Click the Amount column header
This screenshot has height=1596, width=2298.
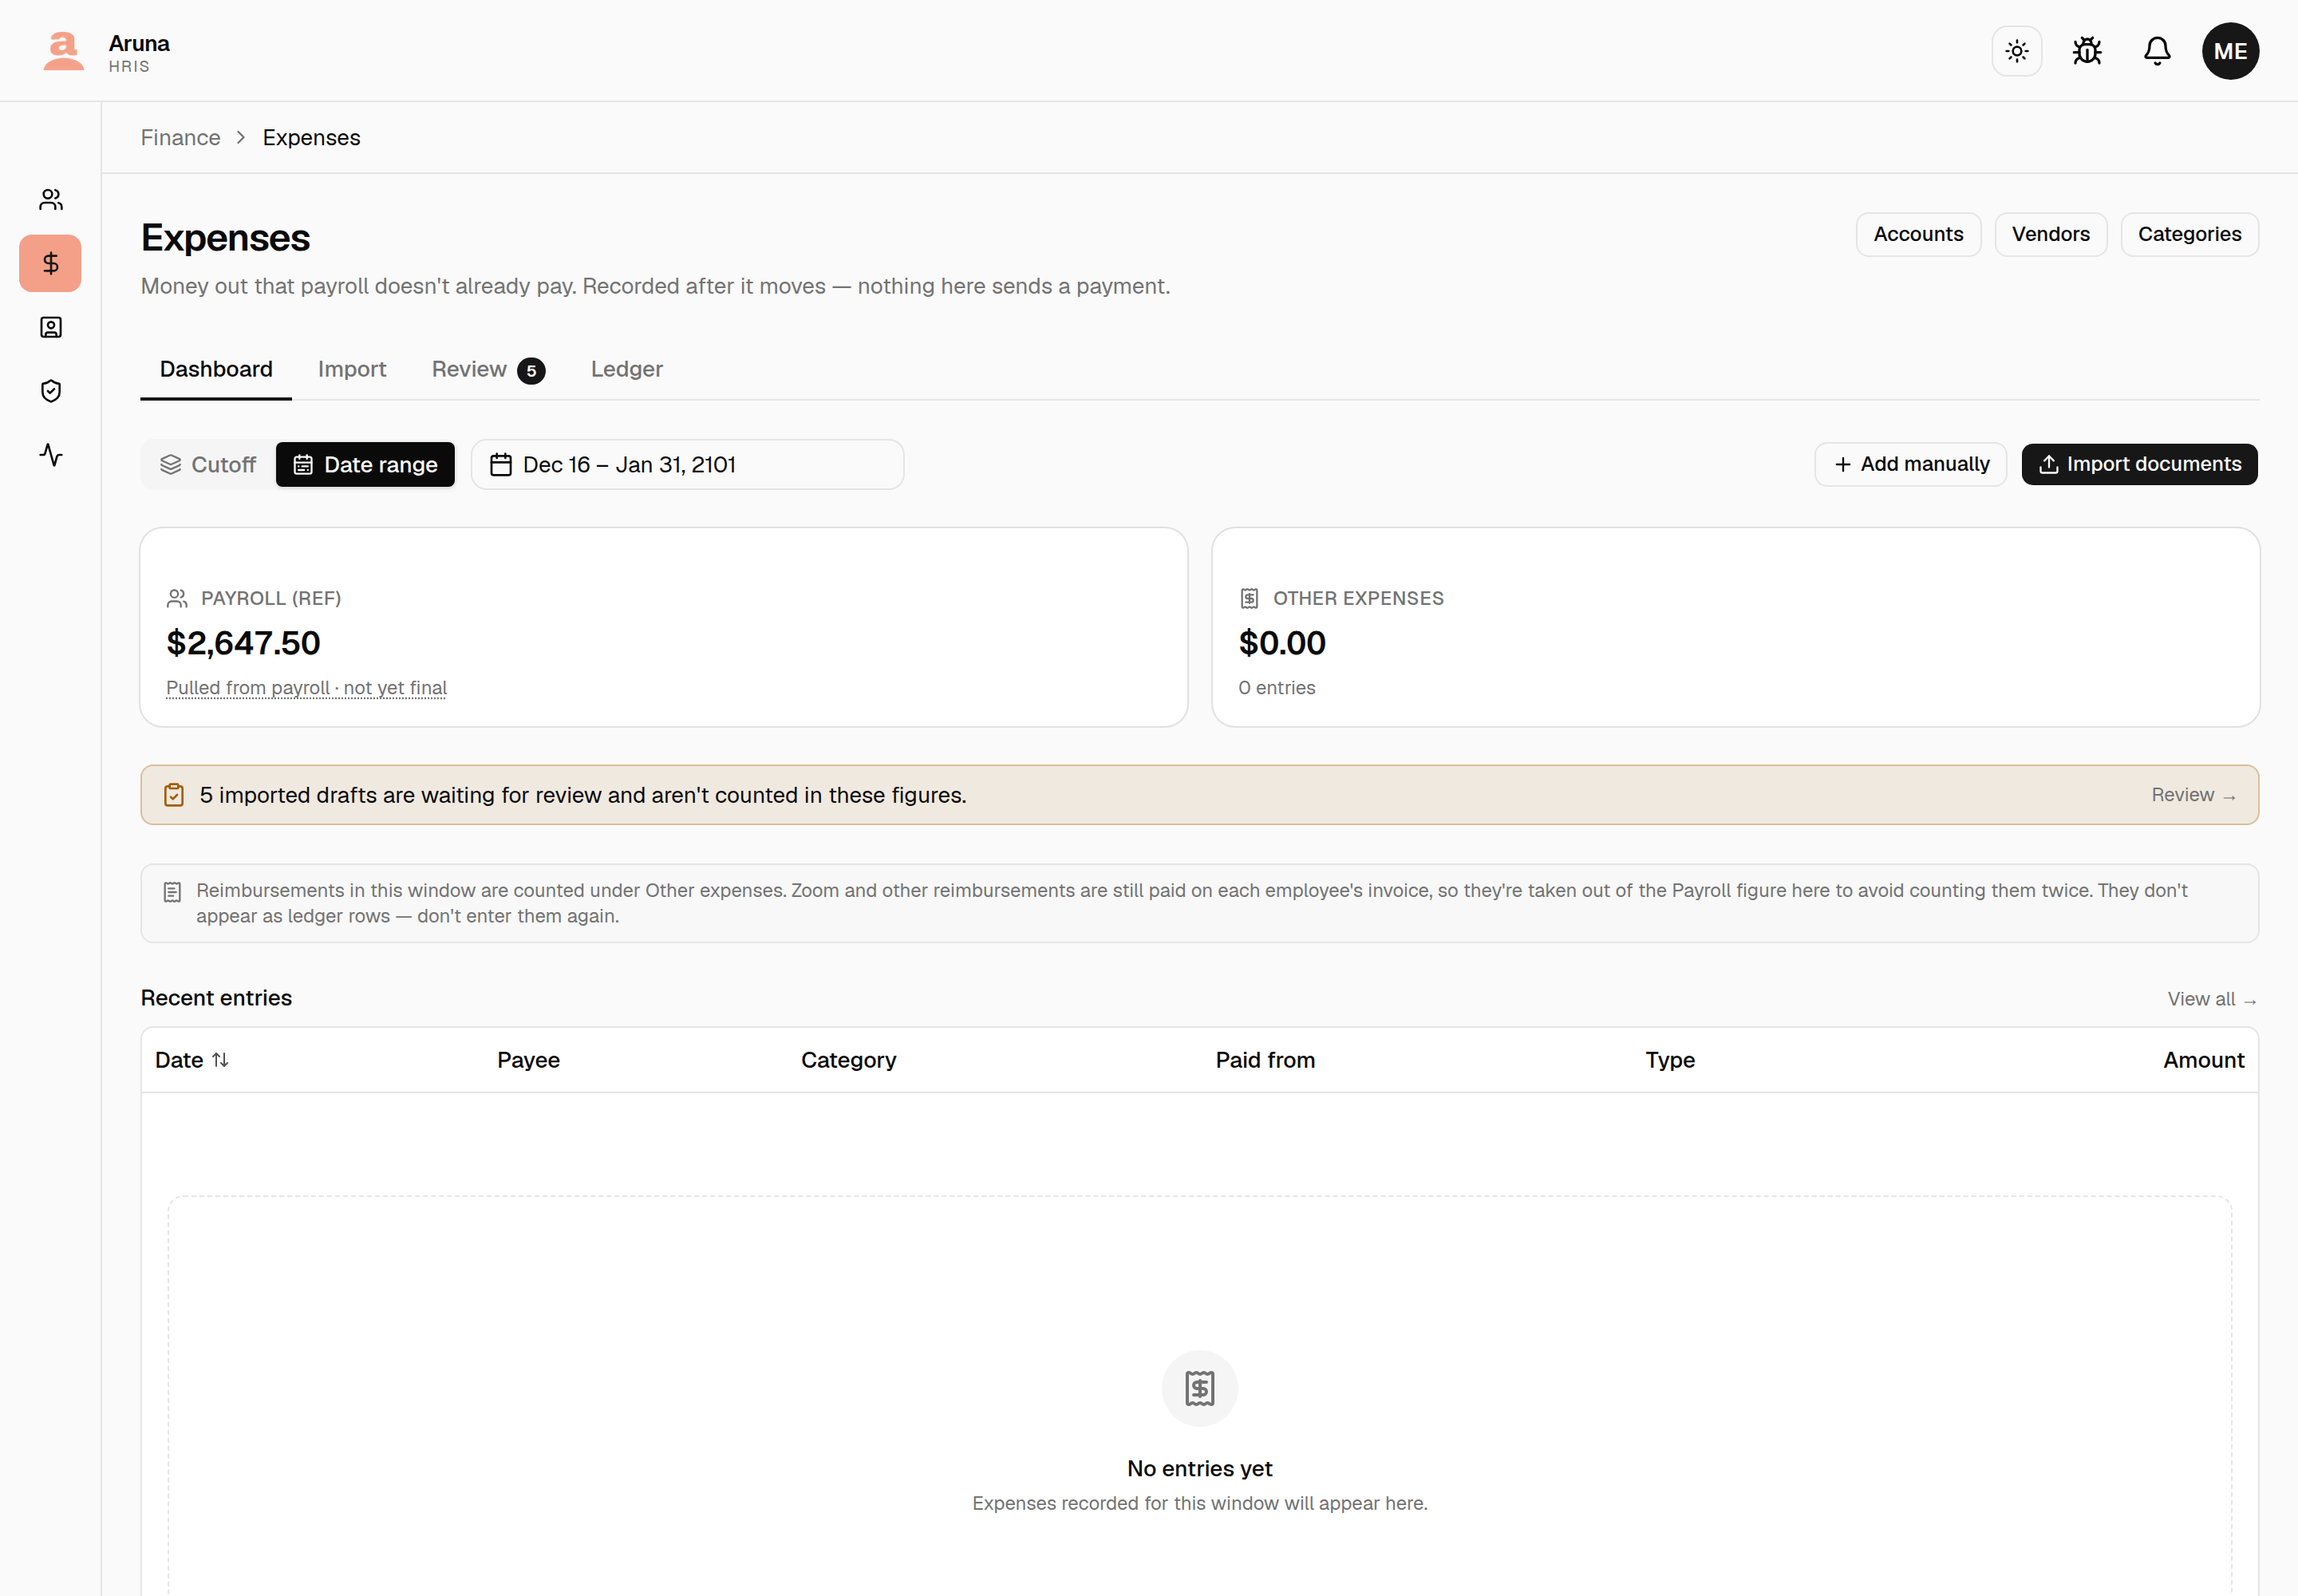click(x=2203, y=1060)
